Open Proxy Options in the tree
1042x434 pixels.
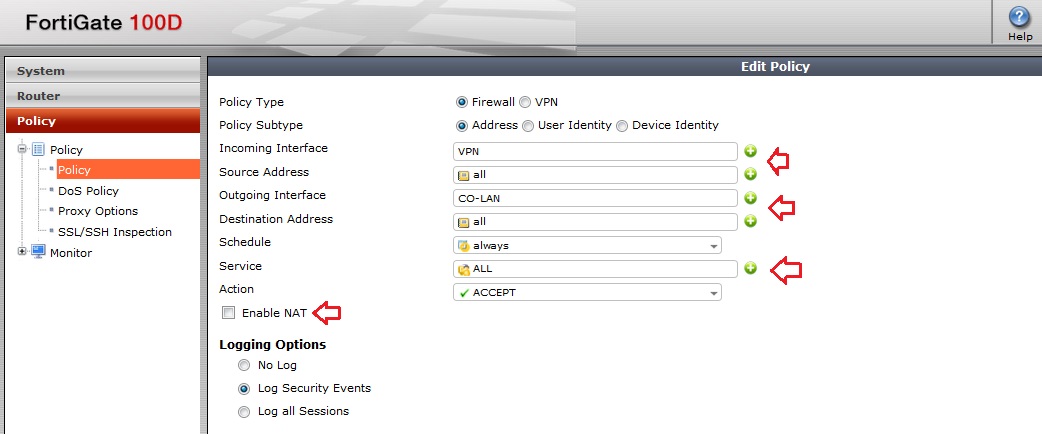(98, 211)
